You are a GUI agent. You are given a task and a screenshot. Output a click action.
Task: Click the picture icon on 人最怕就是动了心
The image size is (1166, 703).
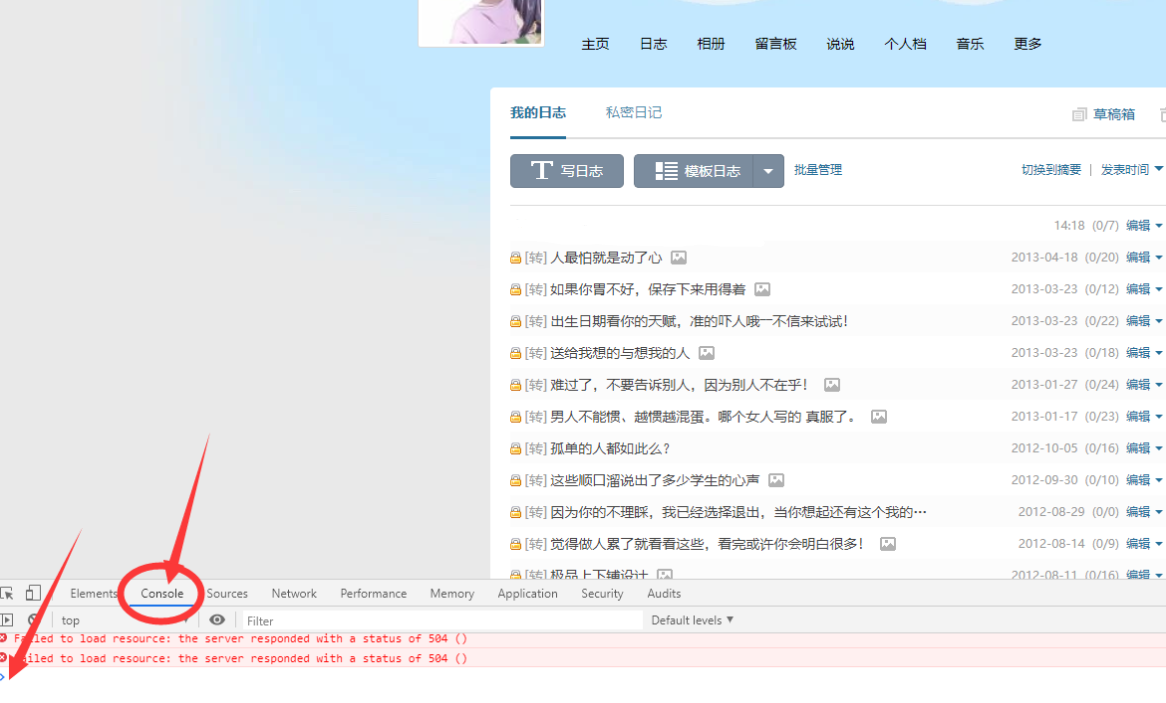pos(678,257)
